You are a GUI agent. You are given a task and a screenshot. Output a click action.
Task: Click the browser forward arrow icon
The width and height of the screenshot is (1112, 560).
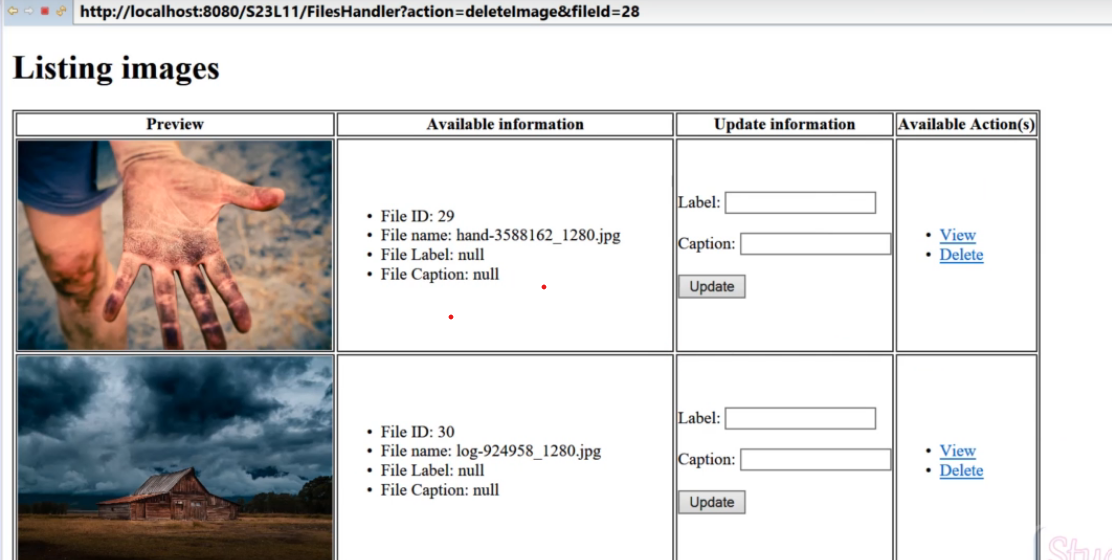[28, 12]
